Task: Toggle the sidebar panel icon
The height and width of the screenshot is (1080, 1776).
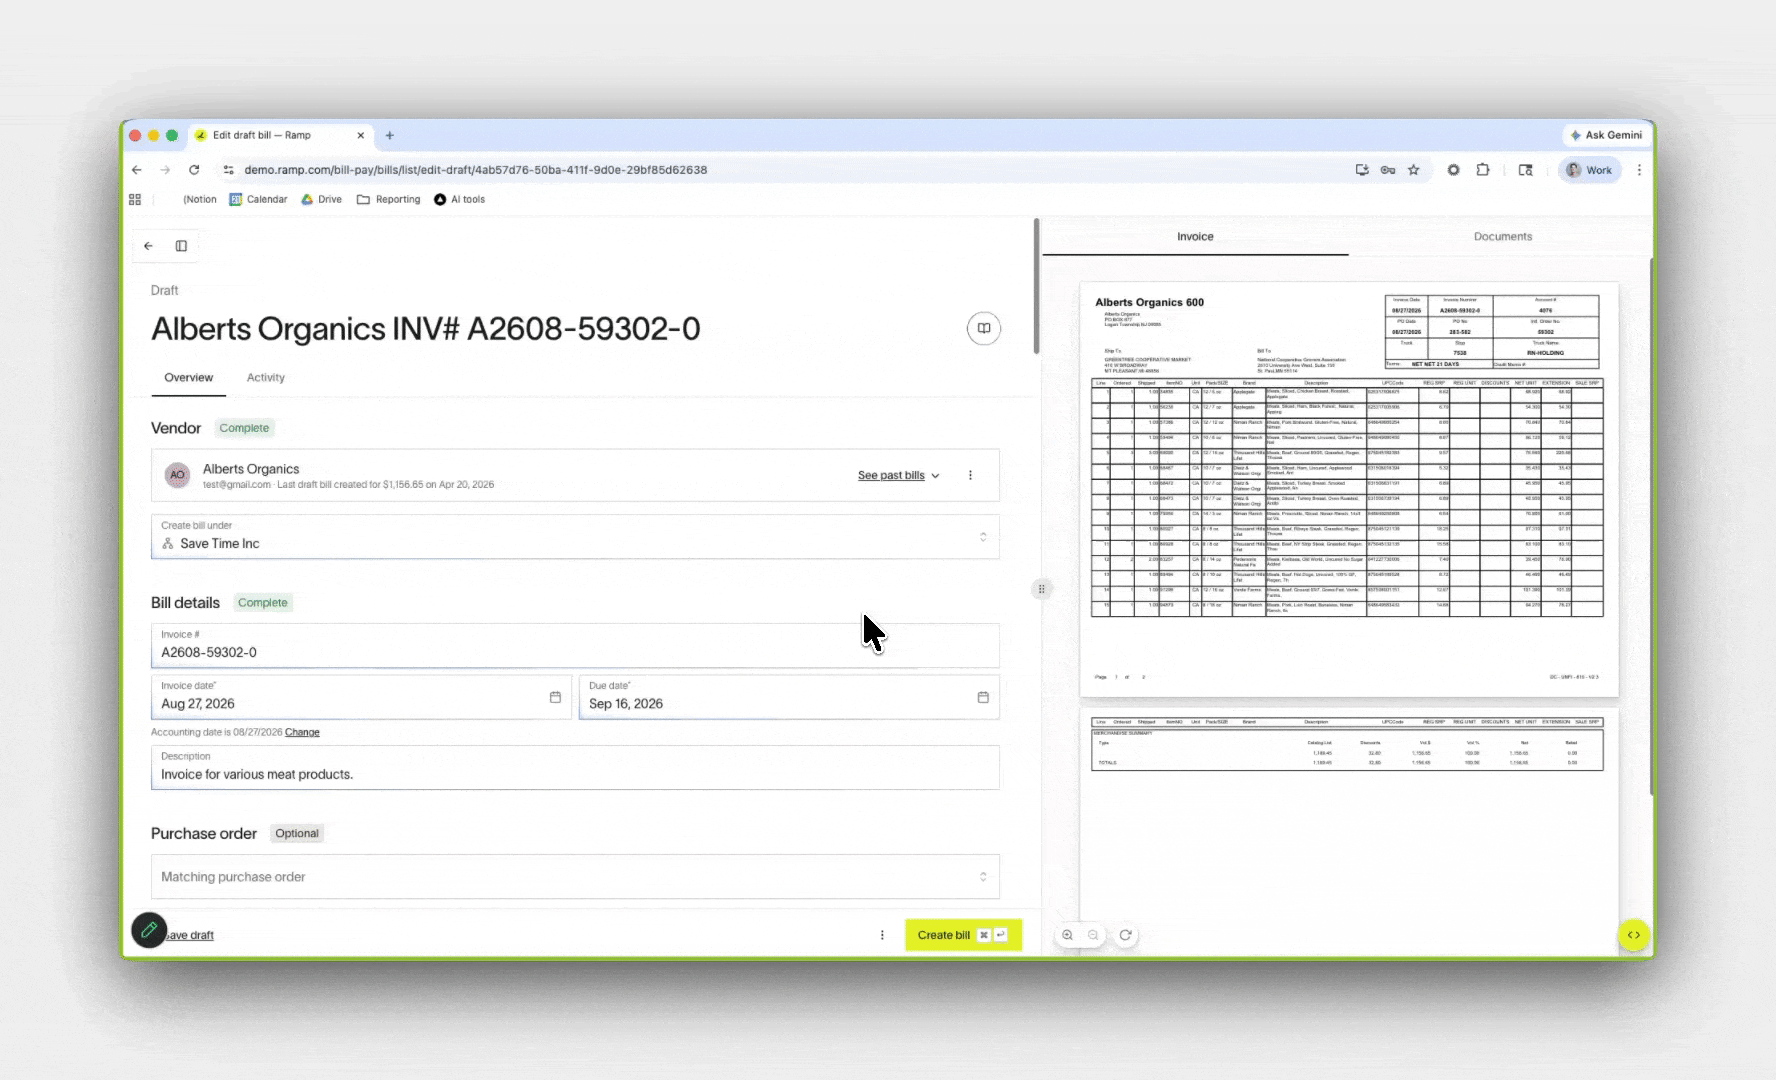Action: click(181, 246)
